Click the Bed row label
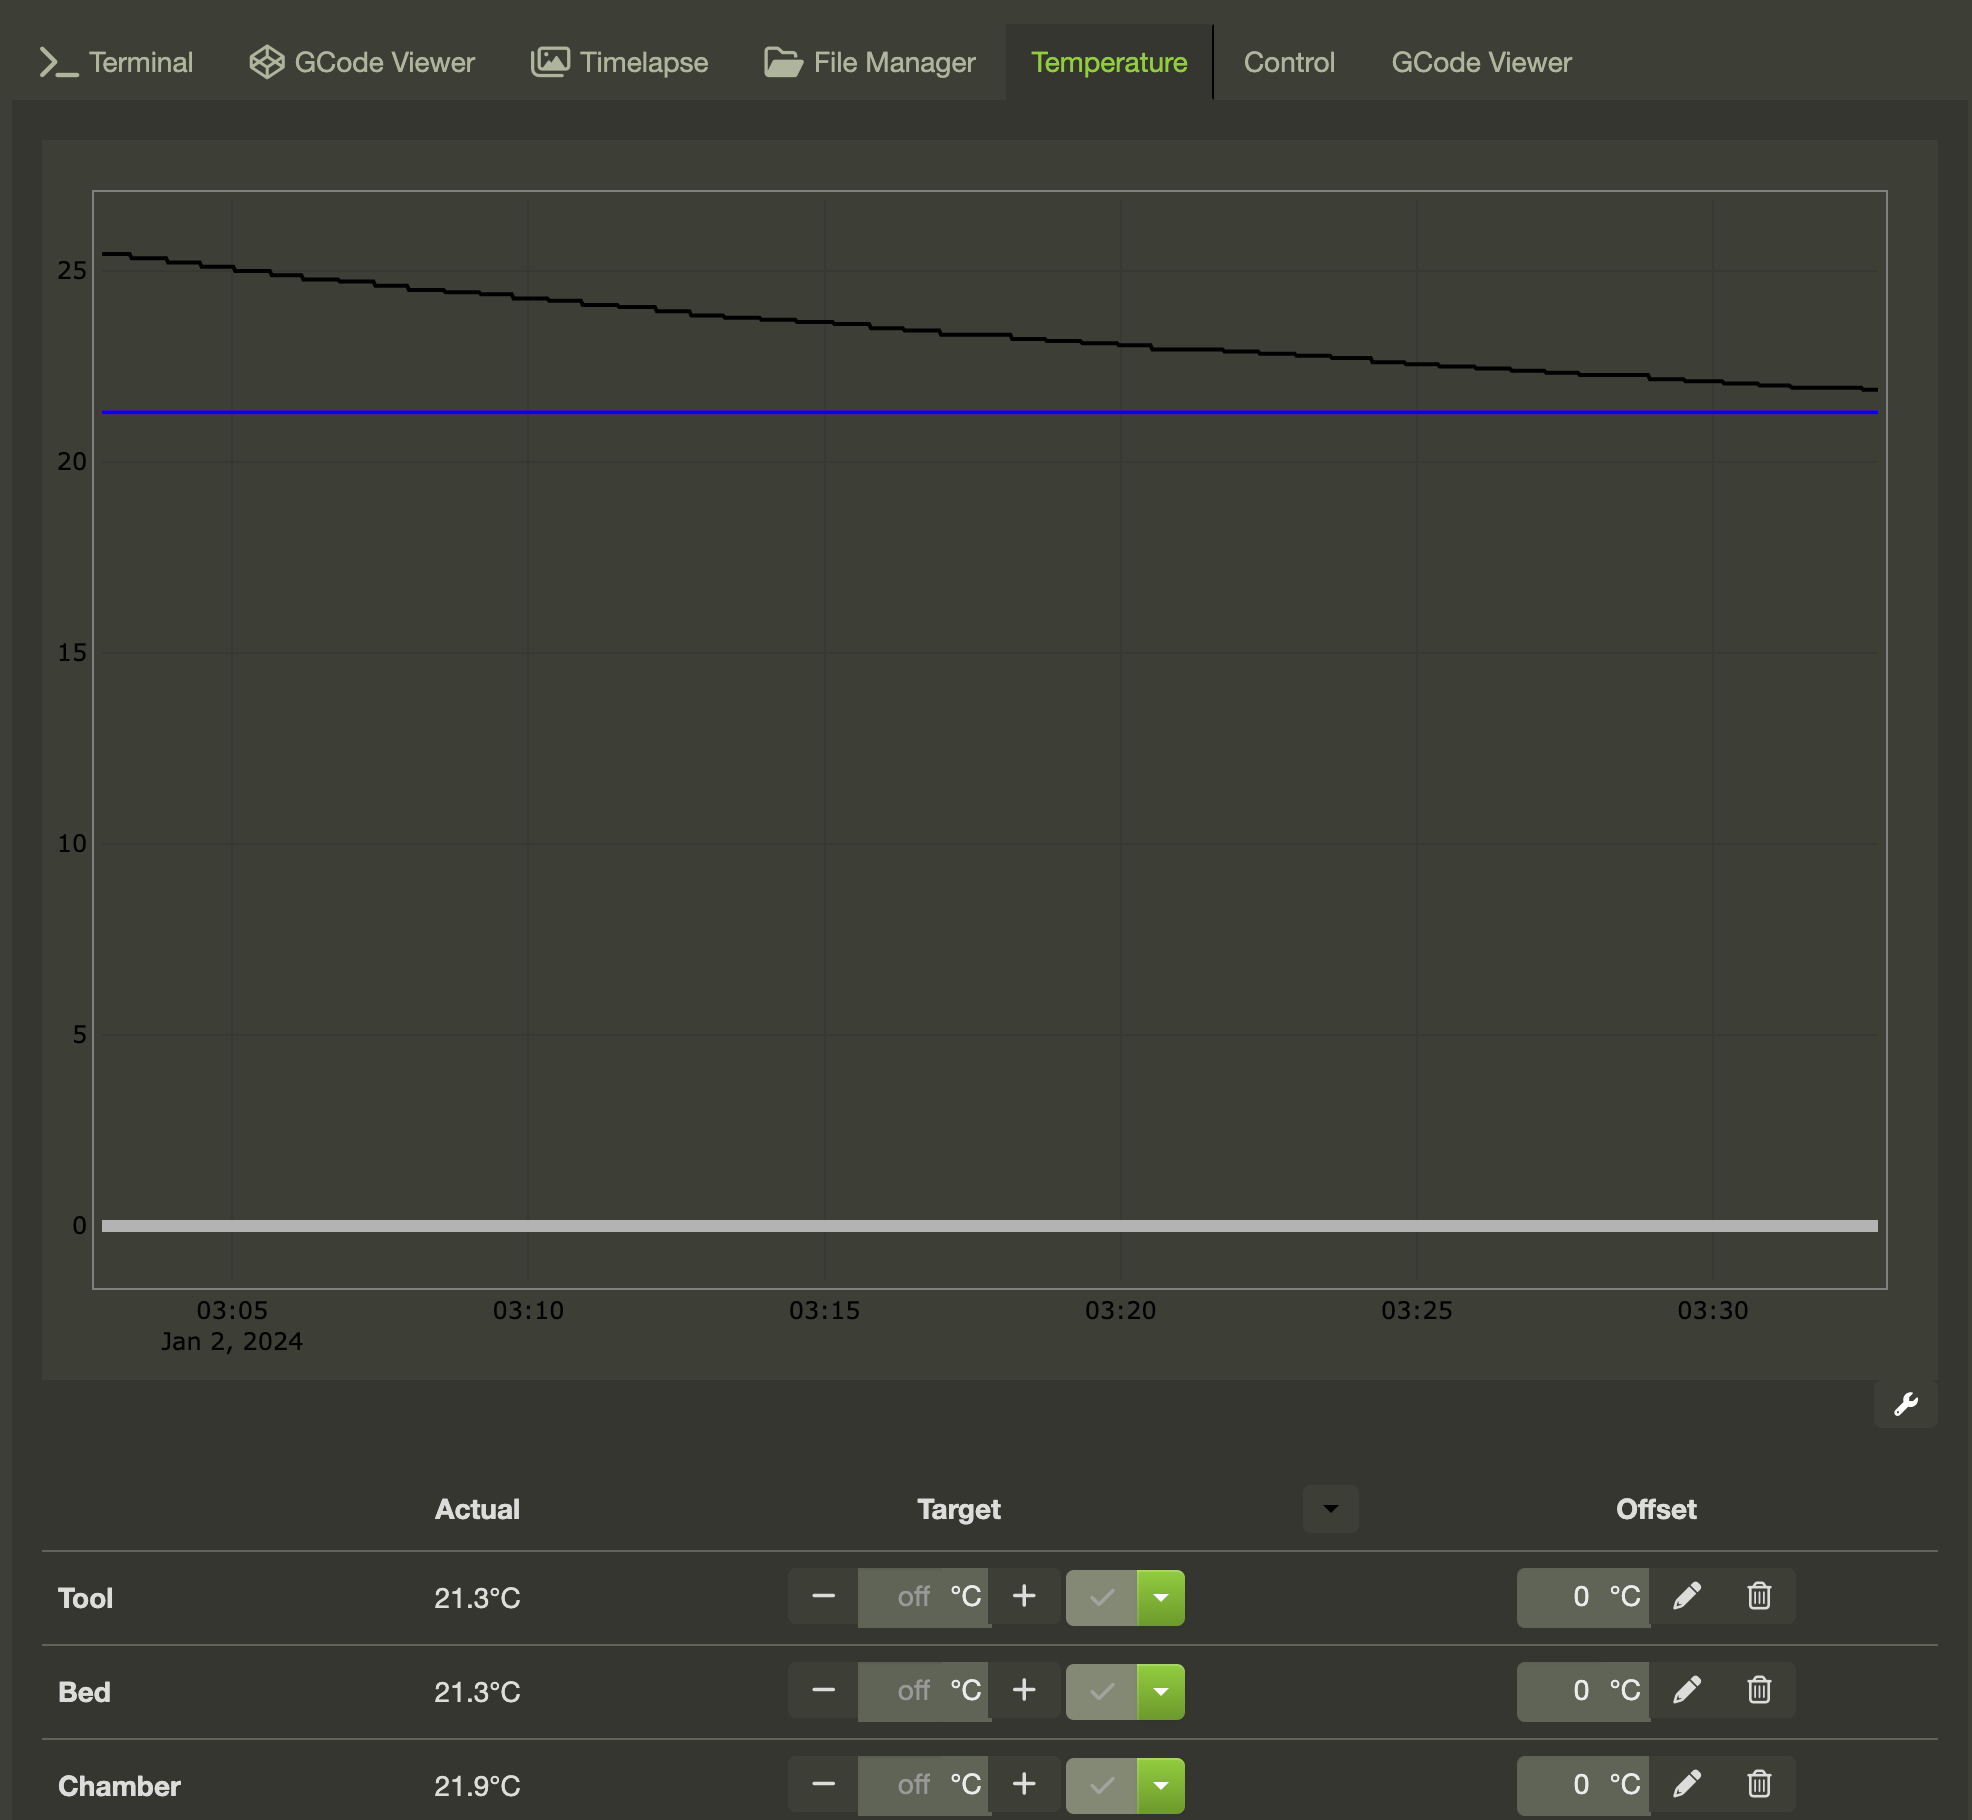Image resolution: width=1972 pixels, height=1820 pixels. (84, 1692)
